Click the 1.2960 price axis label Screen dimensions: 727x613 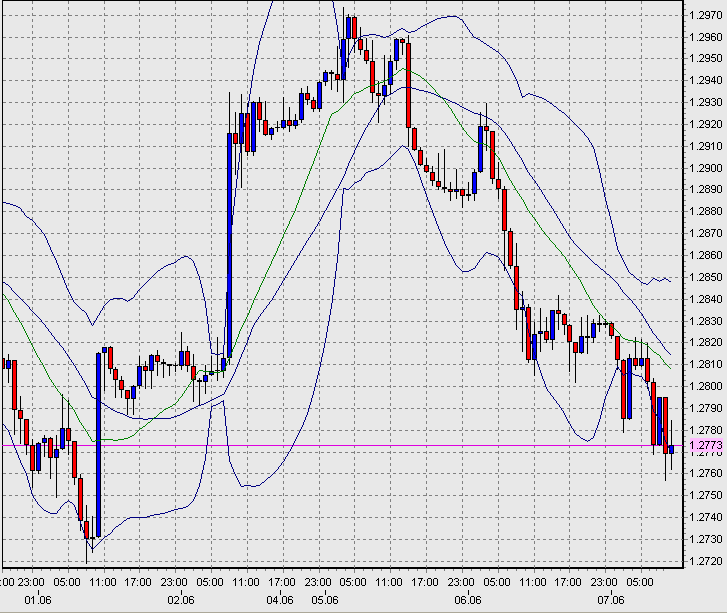coord(706,37)
